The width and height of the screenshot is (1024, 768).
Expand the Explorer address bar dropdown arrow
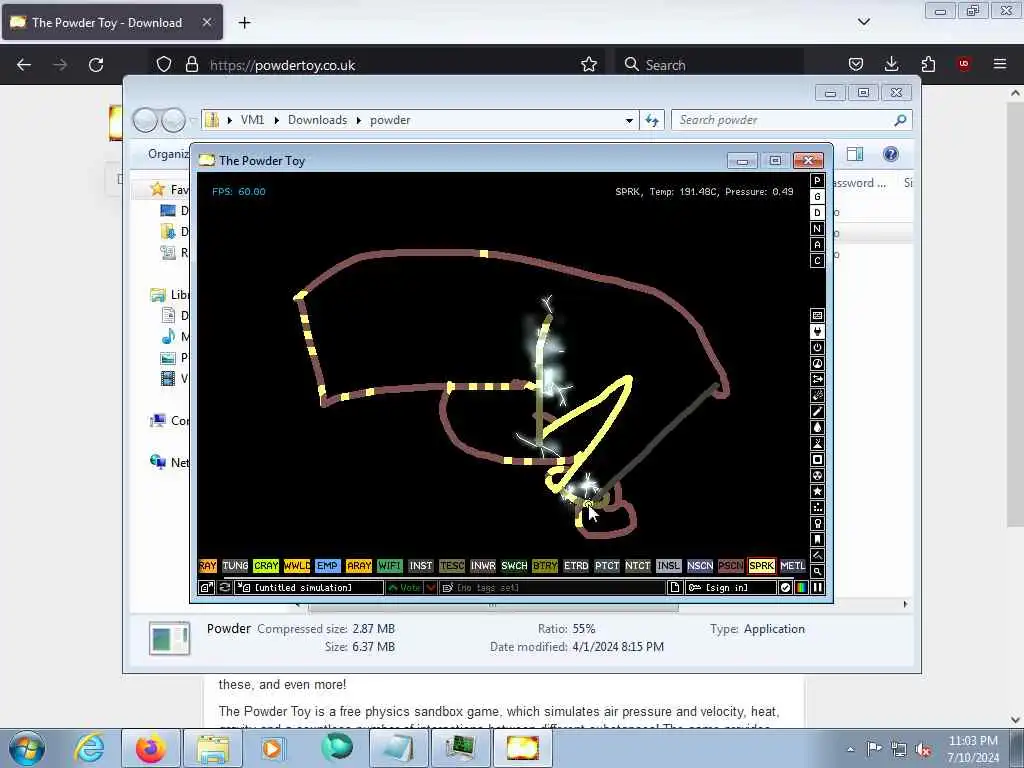[x=629, y=120]
